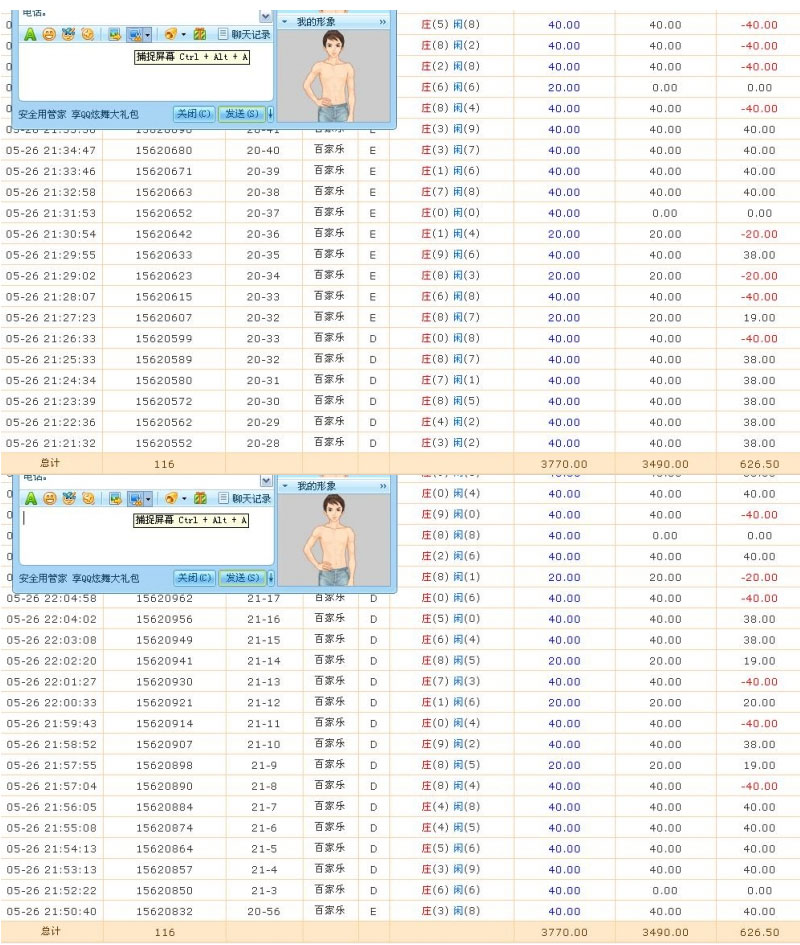Viewport: 800px width, 945px height.
Task: Click 发送(S) button in the upper chat window
Action: pos(241,113)
